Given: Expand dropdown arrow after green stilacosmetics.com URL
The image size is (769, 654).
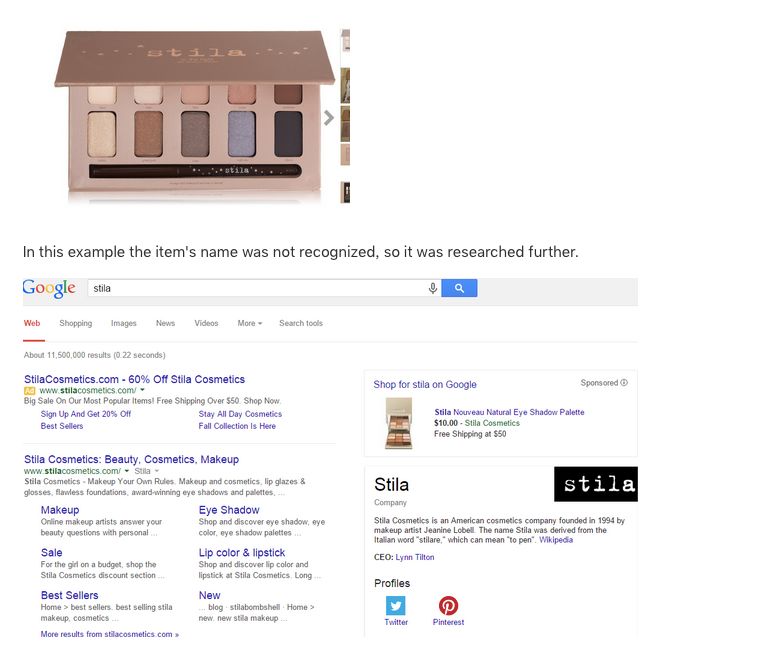Looking at the screenshot, I should [x=127, y=471].
